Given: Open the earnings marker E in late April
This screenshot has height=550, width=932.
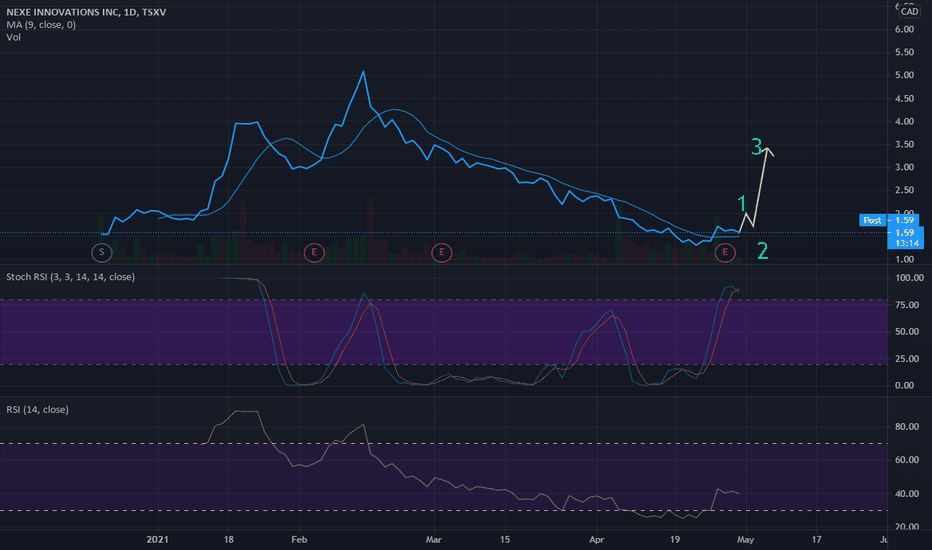Looking at the screenshot, I should pos(725,252).
